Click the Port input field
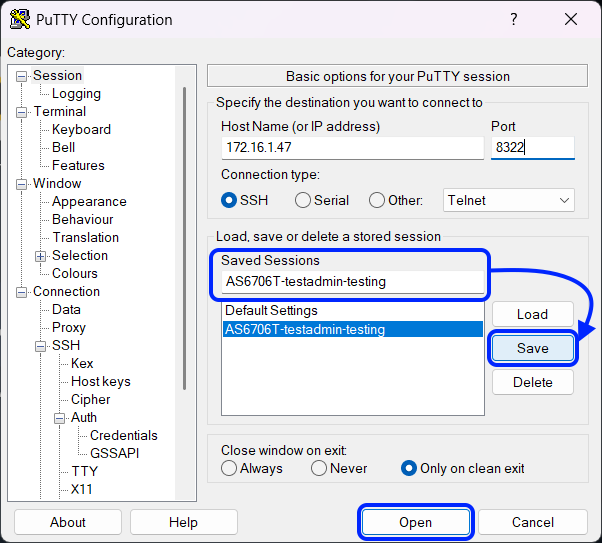This screenshot has width=602, height=543. (x=533, y=147)
